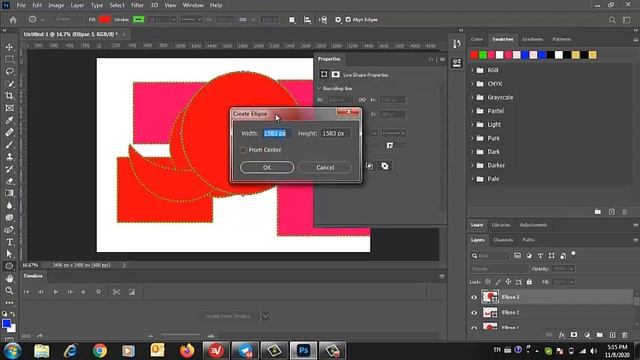Image resolution: width=640 pixels, height=360 pixels.
Task: Open the Filter menu
Action: coord(137,5)
